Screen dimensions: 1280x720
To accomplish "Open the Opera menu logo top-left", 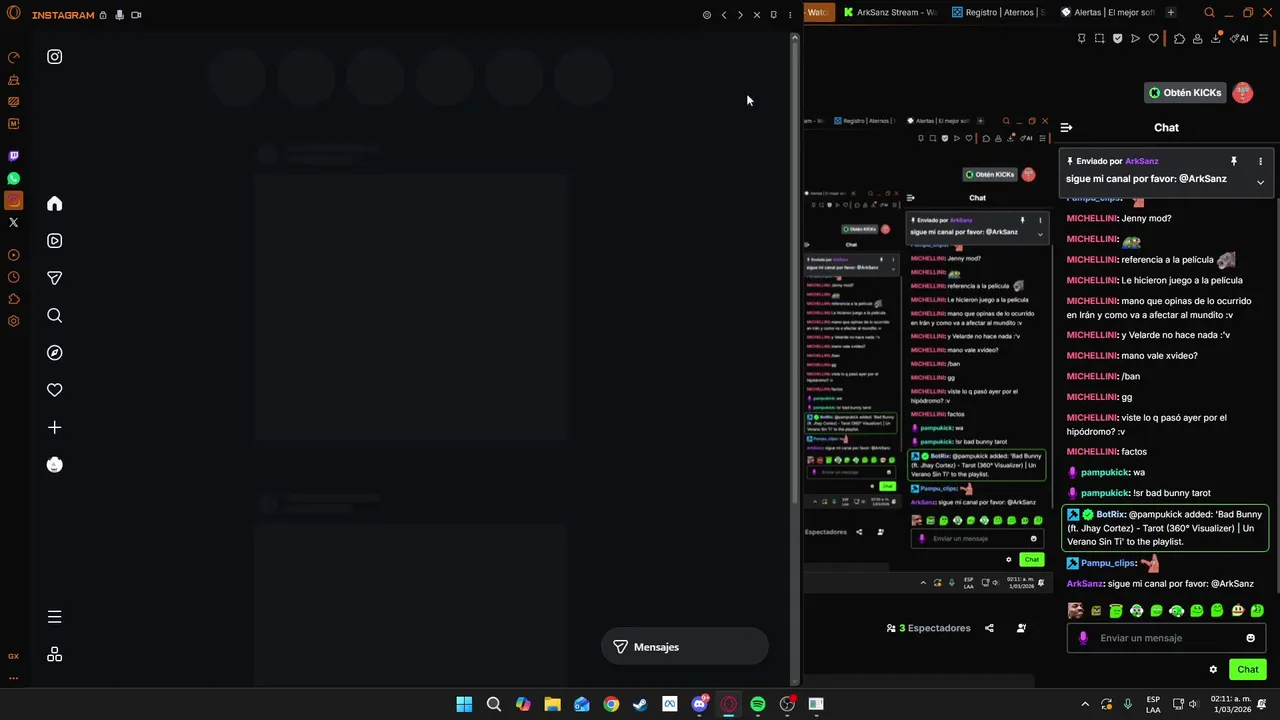I will [14, 14].
